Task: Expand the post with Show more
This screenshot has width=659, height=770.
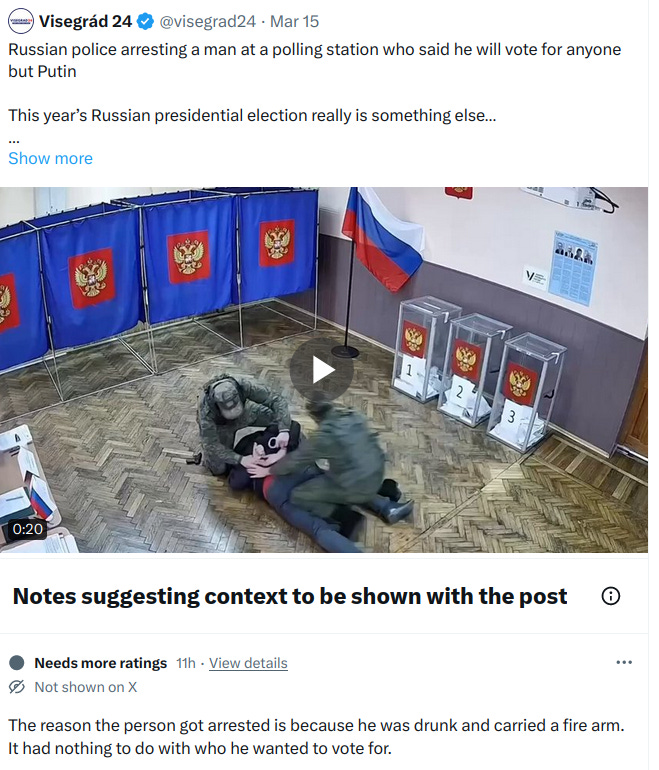Action: [51, 158]
